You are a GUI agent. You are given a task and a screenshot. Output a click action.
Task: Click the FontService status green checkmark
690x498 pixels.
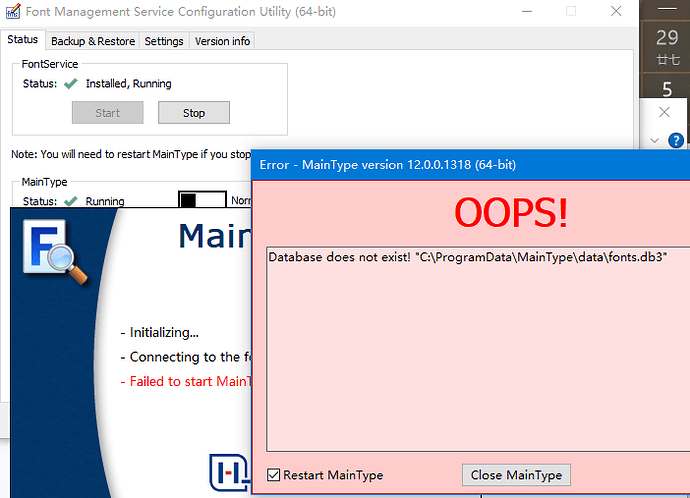point(70,83)
